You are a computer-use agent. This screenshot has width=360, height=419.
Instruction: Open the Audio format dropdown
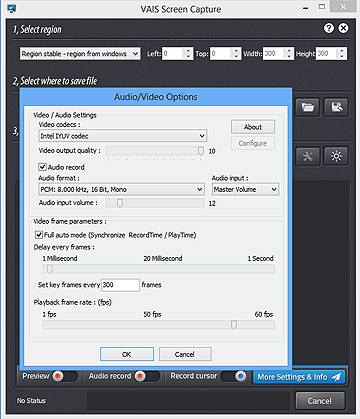coord(121,189)
